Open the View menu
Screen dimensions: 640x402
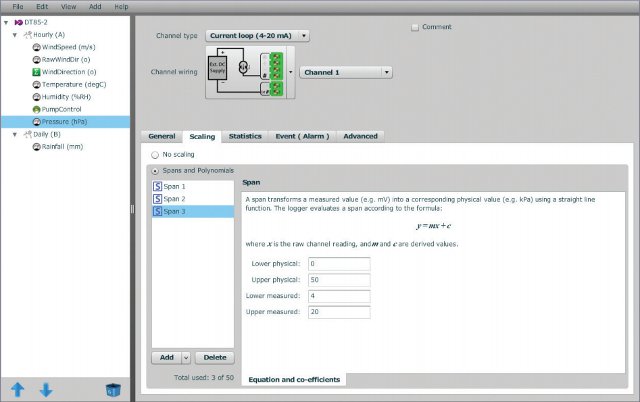click(68, 6)
